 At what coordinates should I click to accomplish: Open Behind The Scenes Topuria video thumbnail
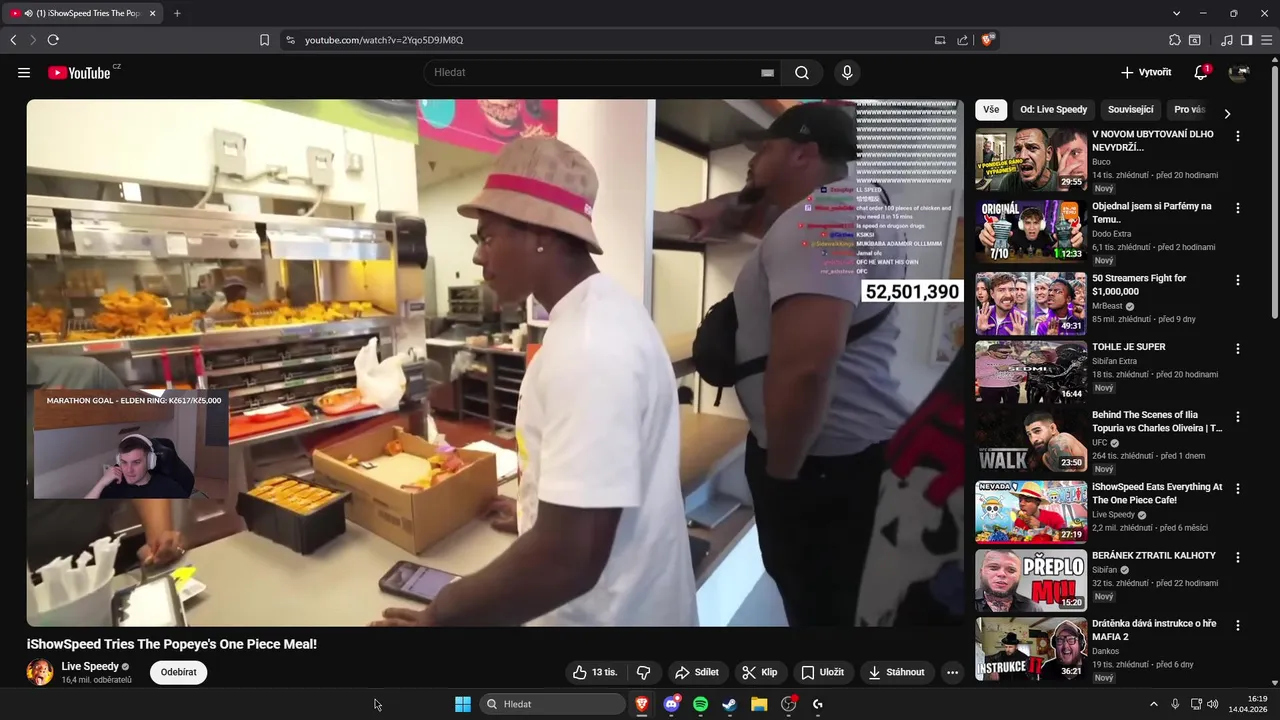(1031, 440)
